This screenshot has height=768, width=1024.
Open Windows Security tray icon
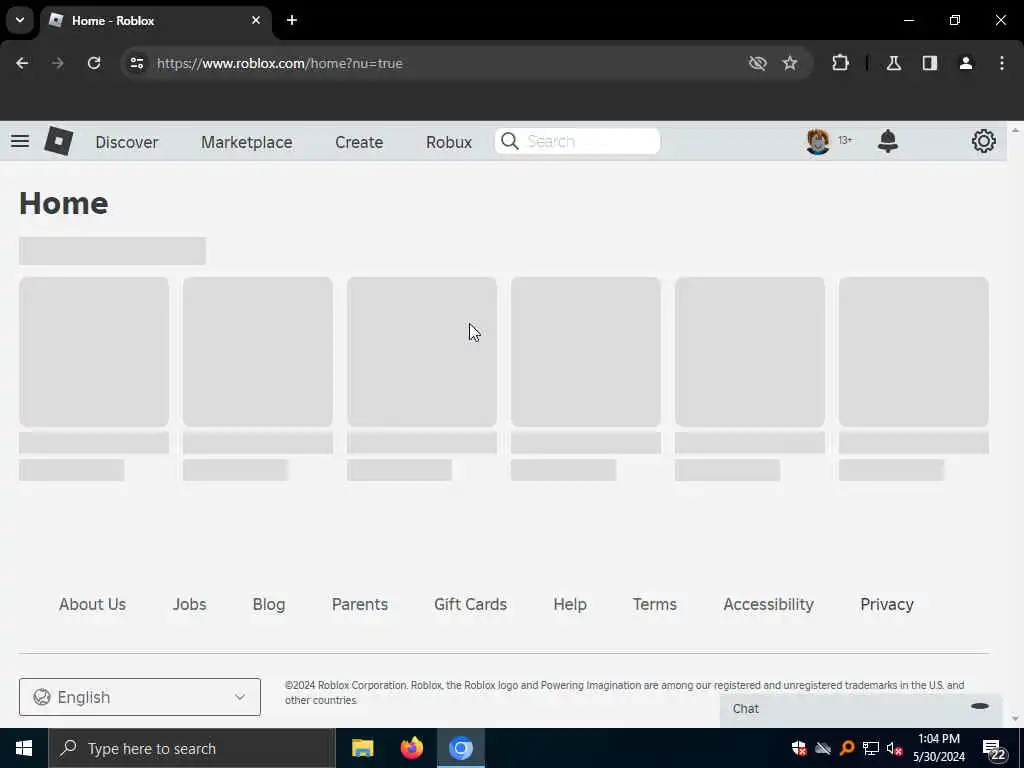[799, 748]
